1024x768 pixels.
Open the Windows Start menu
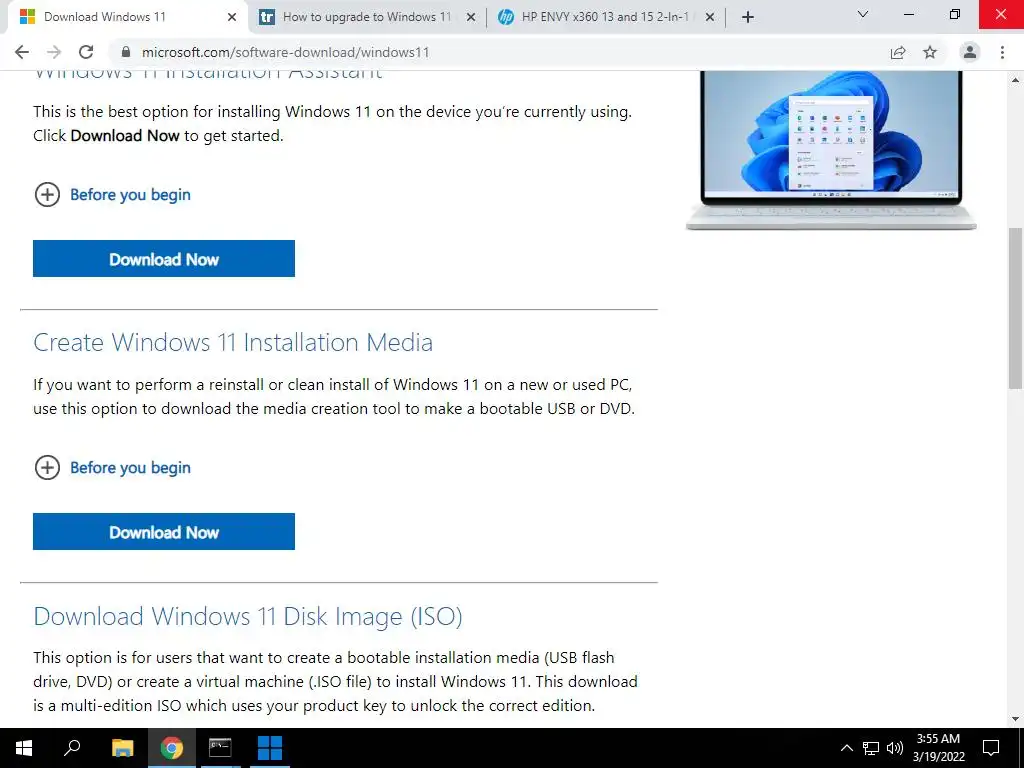pos(24,748)
